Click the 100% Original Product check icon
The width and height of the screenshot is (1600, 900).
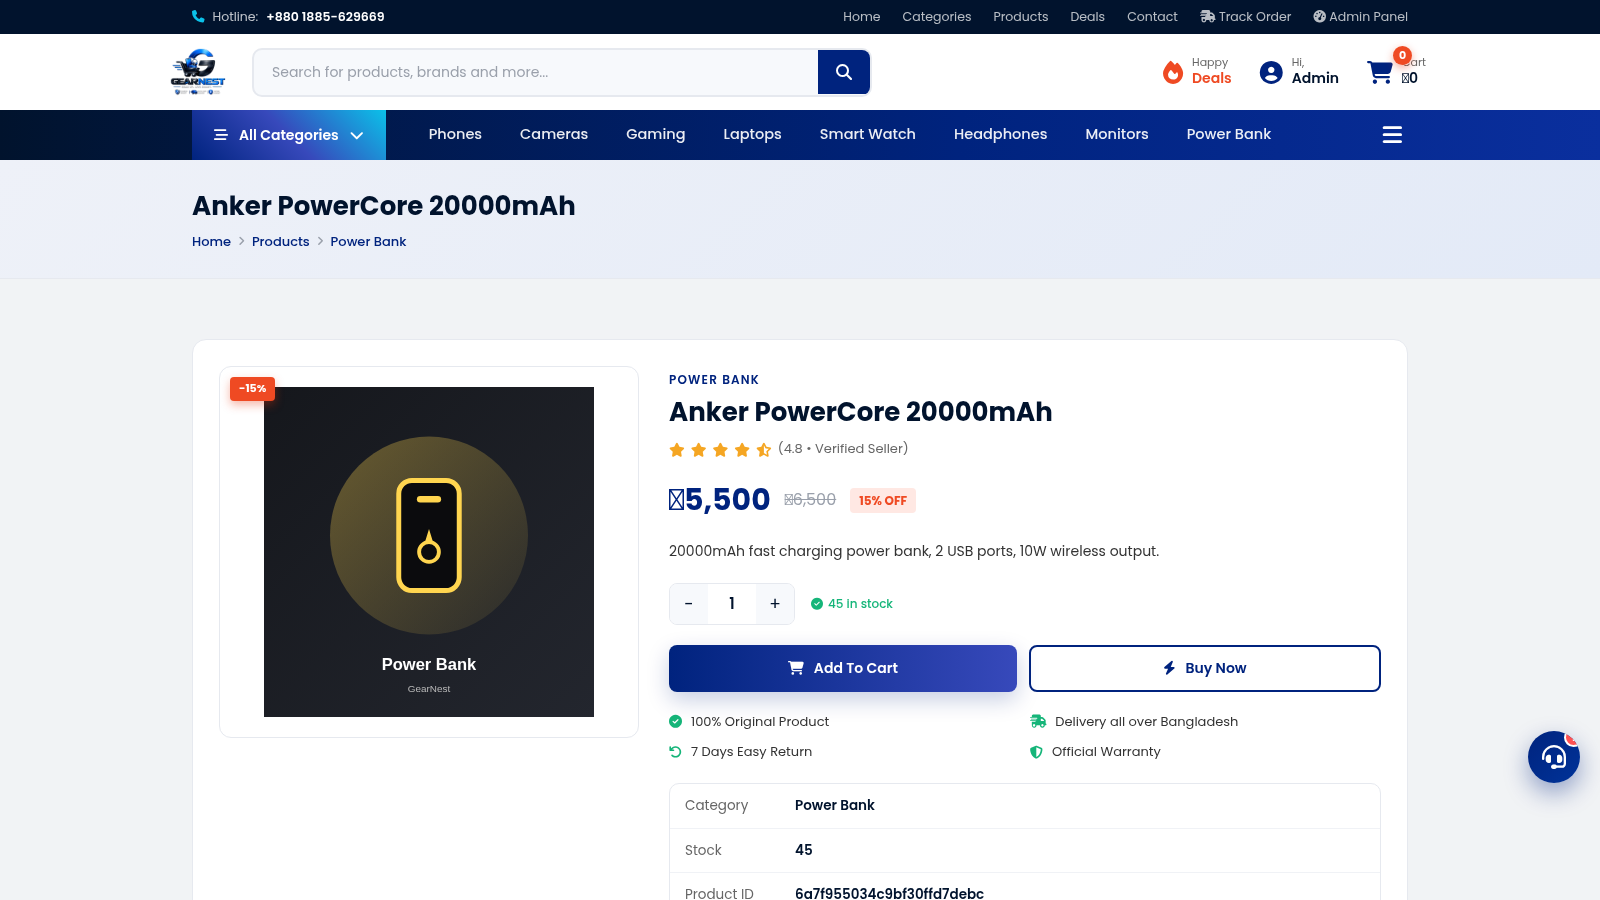676,722
